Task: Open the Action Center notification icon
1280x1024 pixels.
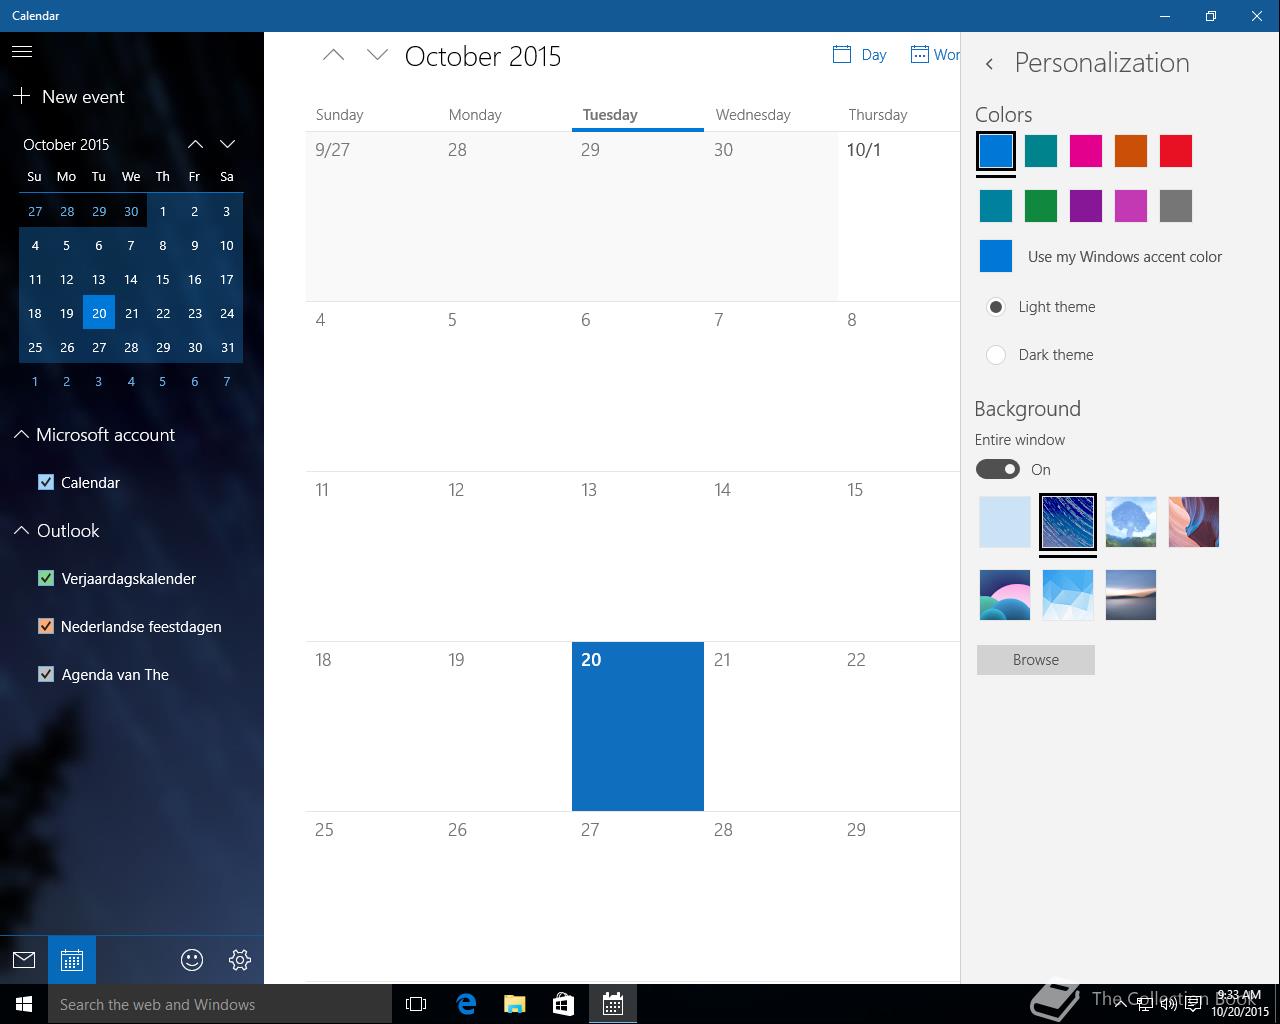Action: (x=1193, y=1004)
